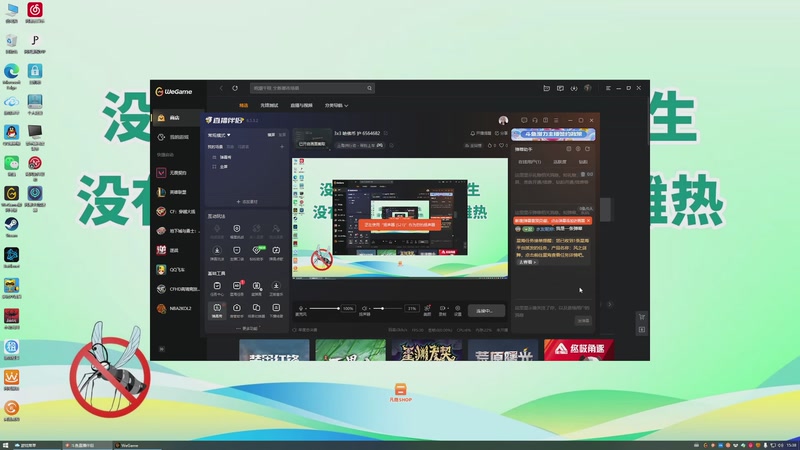Viewport: 800px width, 450px height.
Task: Open the middle tab in 弹幕助手 panel
Action: pyautogui.click(x=560, y=162)
